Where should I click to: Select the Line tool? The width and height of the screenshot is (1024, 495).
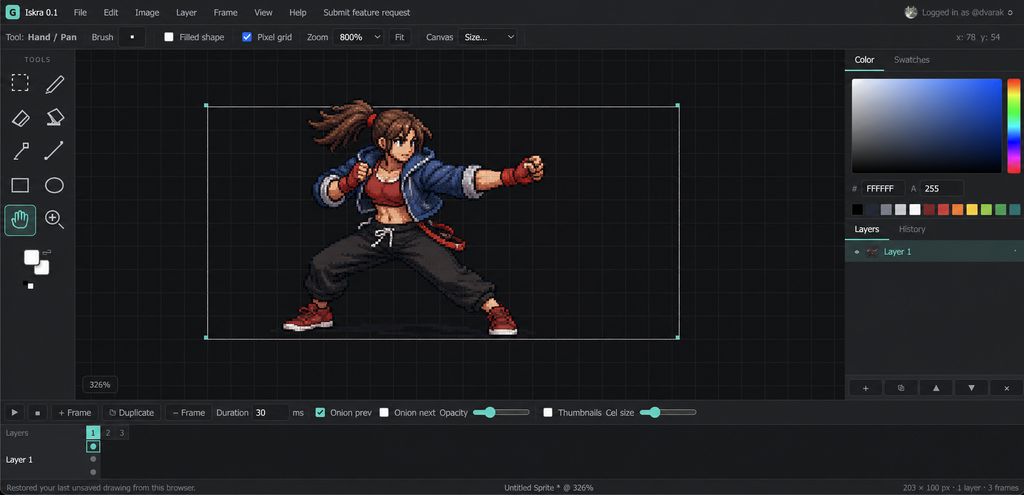coord(54,151)
